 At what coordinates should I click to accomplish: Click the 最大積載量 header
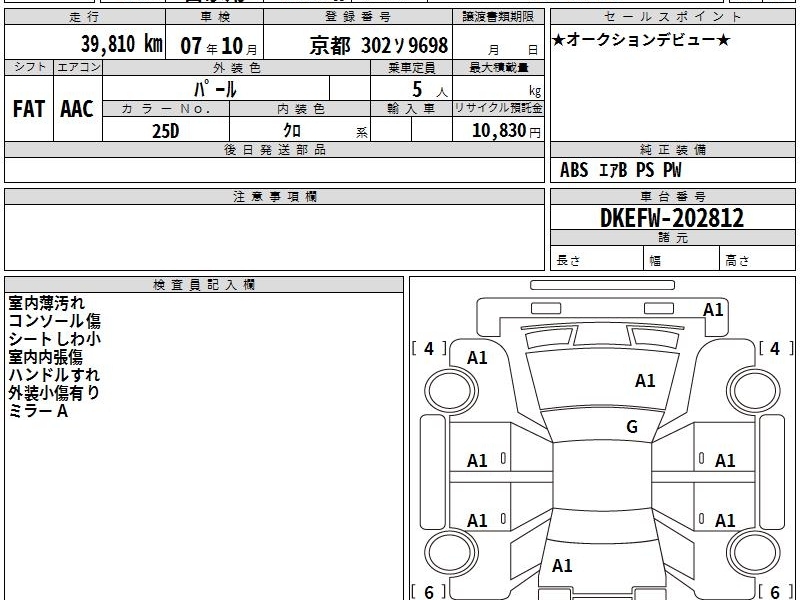click(498, 68)
